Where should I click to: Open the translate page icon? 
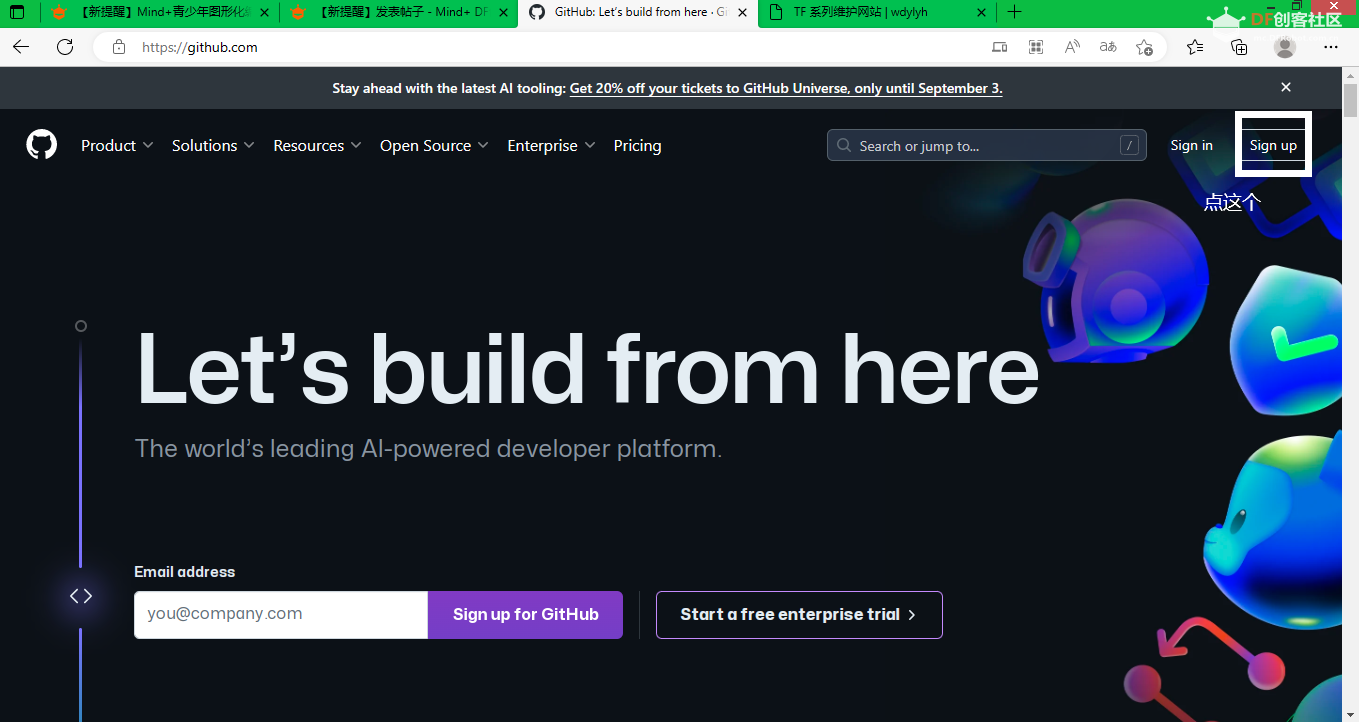[1108, 47]
